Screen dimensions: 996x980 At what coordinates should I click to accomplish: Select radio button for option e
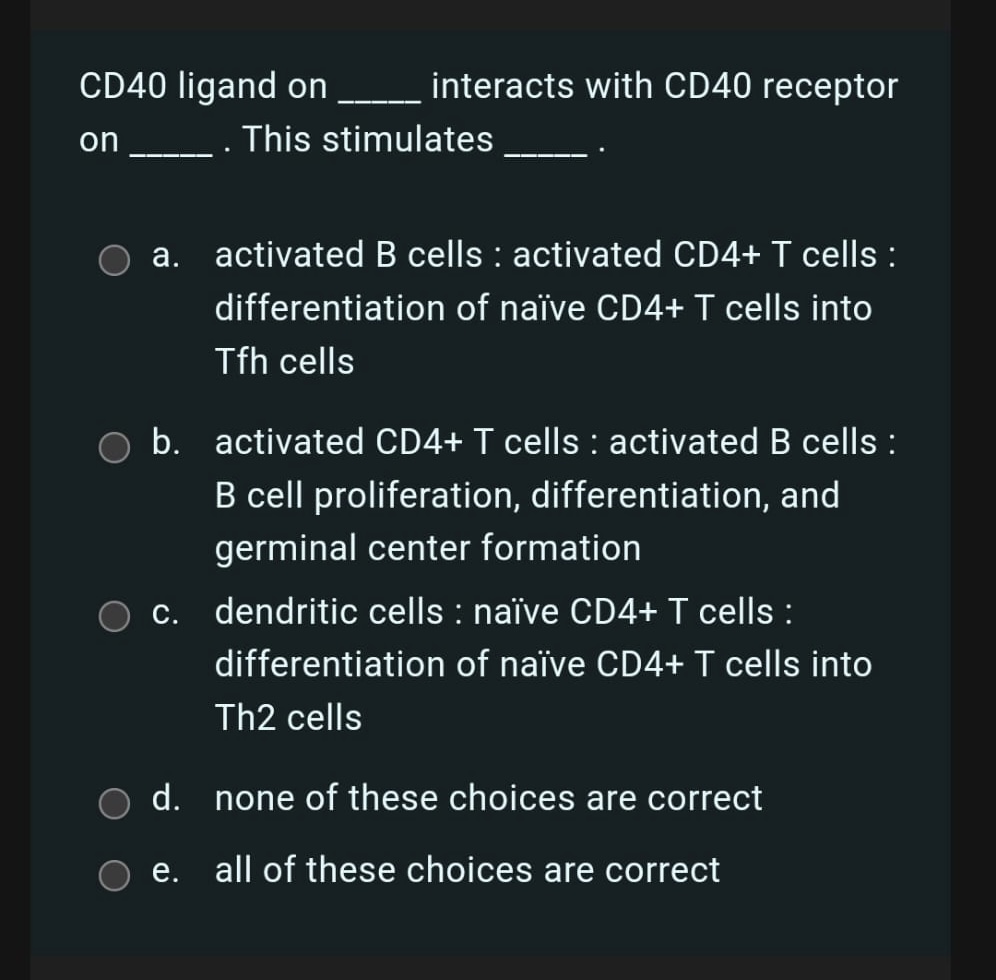tap(113, 875)
